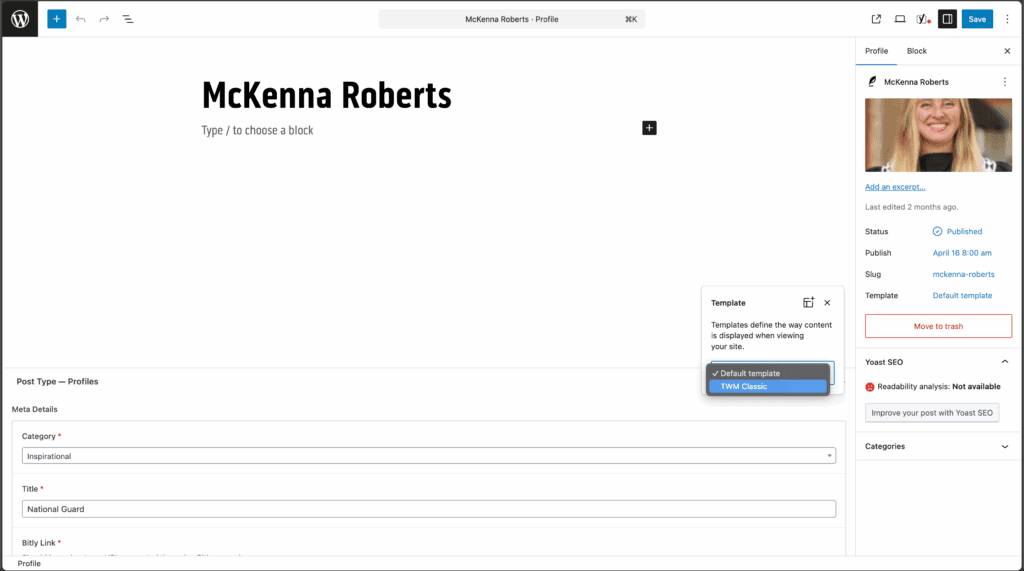Expand the Categories panel

(x=1005, y=446)
